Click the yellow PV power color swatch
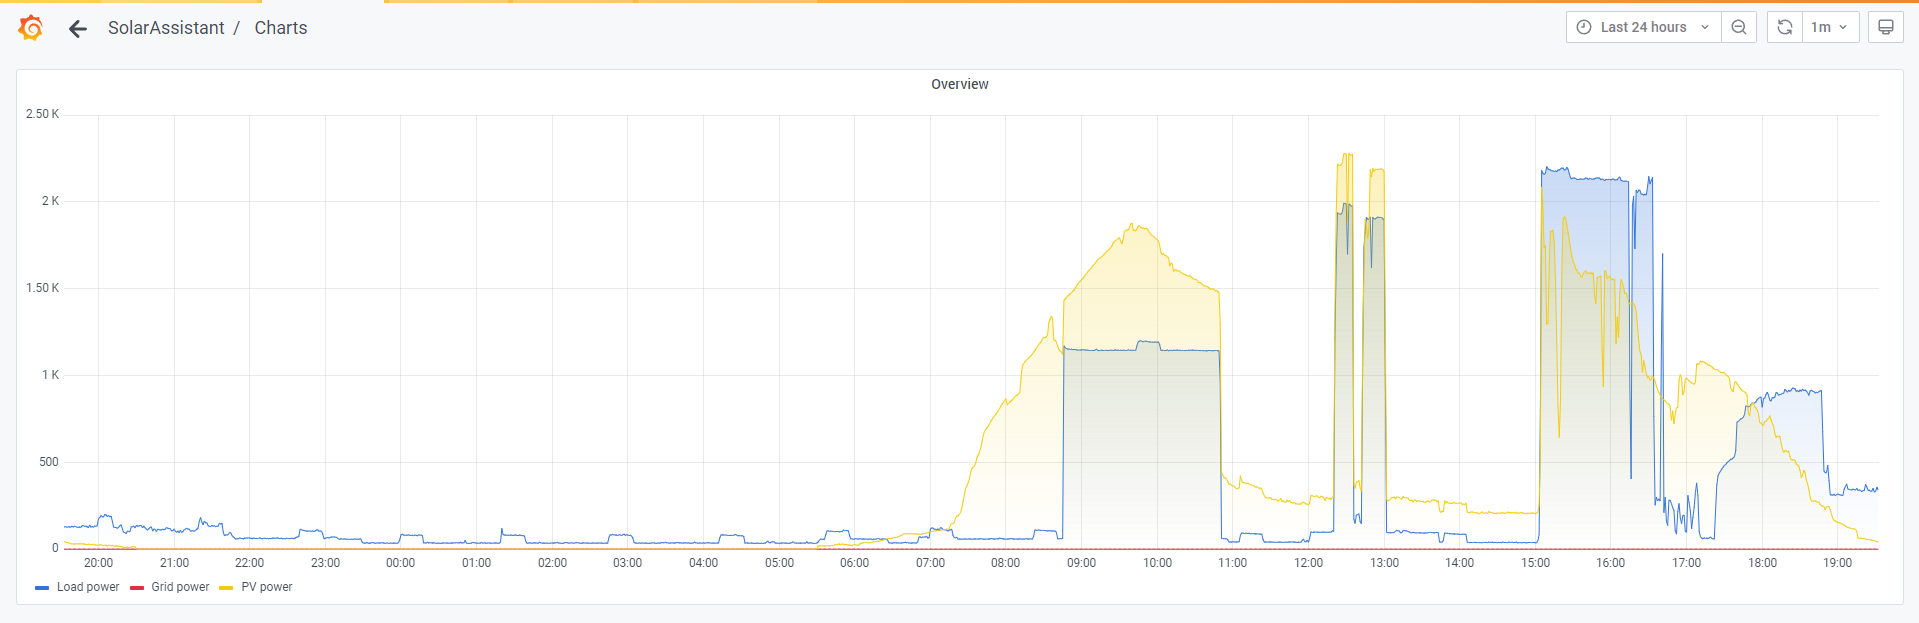 tap(226, 588)
